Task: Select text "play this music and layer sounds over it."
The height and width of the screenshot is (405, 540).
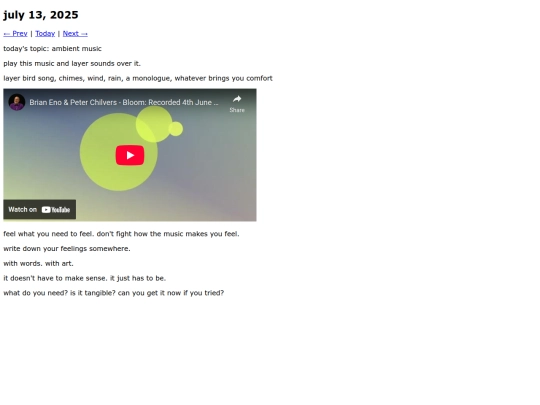Action: (x=72, y=63)
